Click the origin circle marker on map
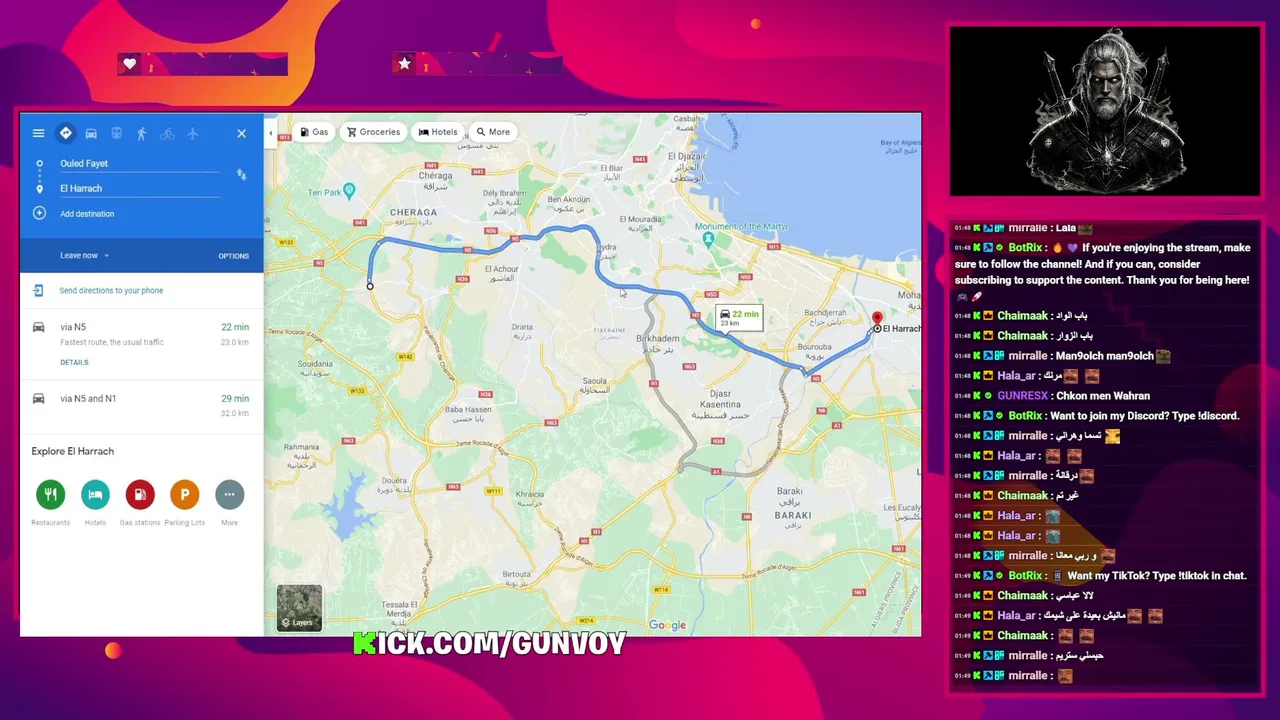 [x=370, y=286]
